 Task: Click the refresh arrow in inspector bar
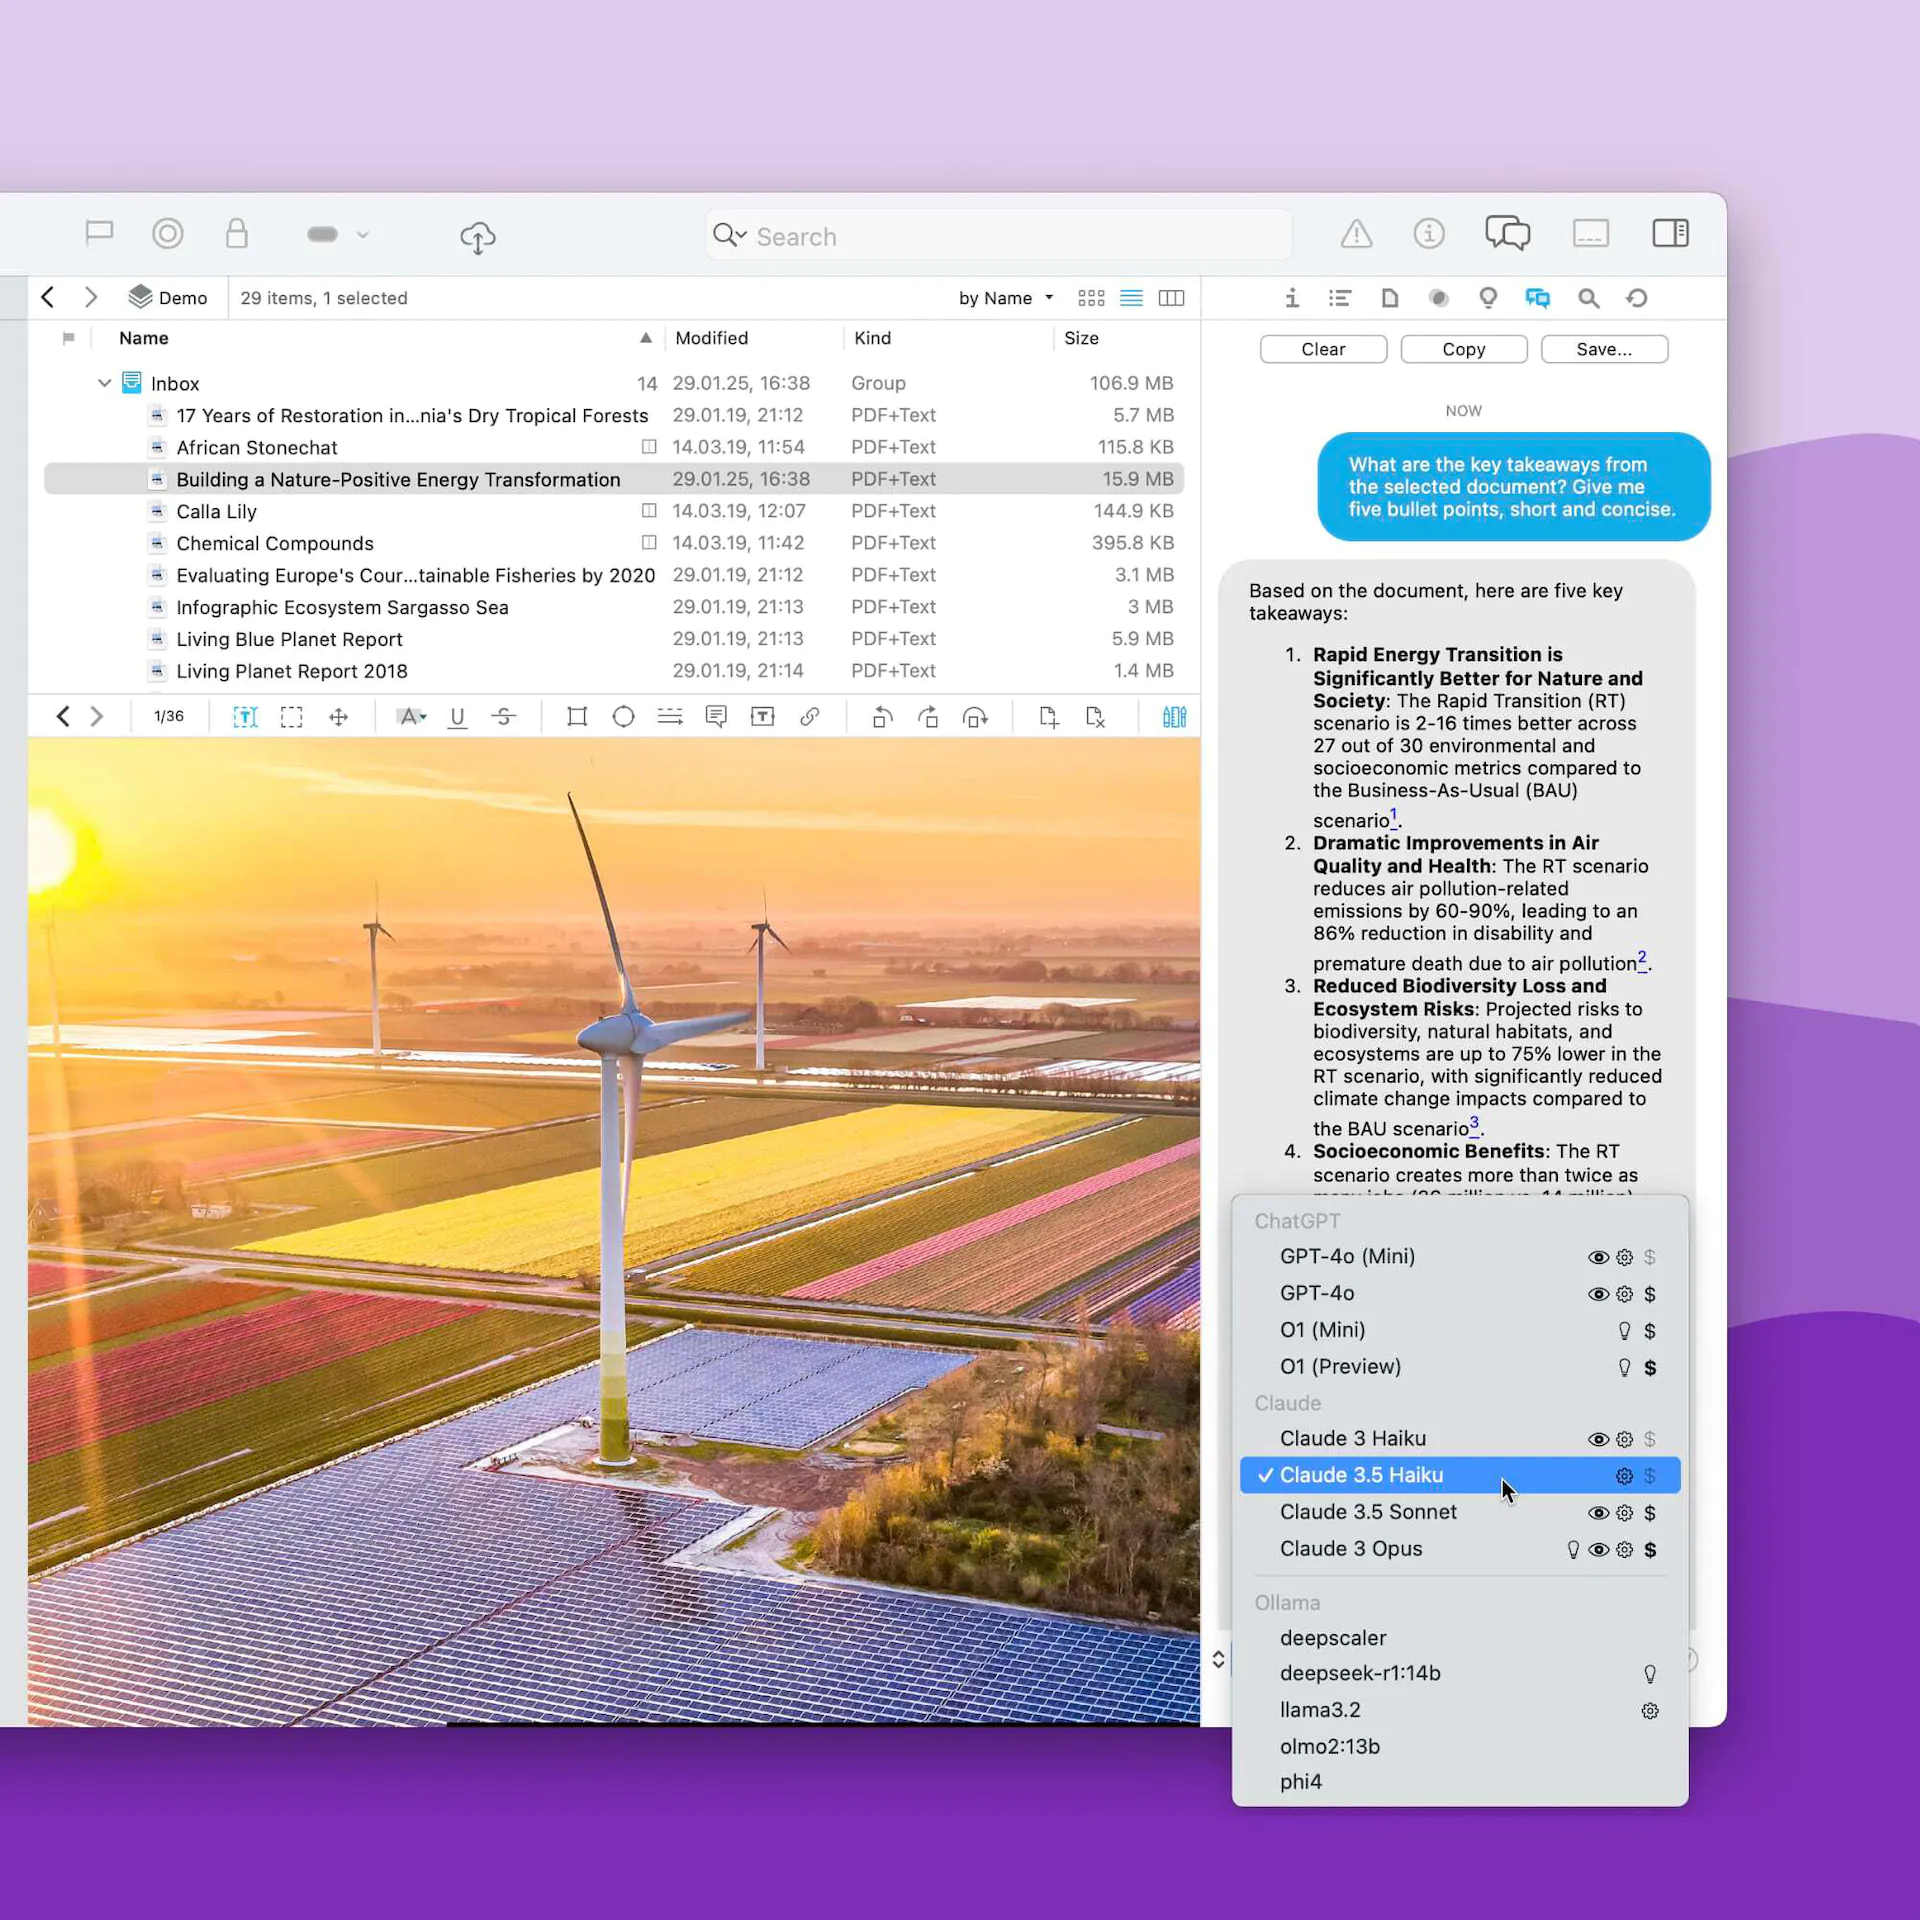pyautogui.click(x=1637, y=298)
